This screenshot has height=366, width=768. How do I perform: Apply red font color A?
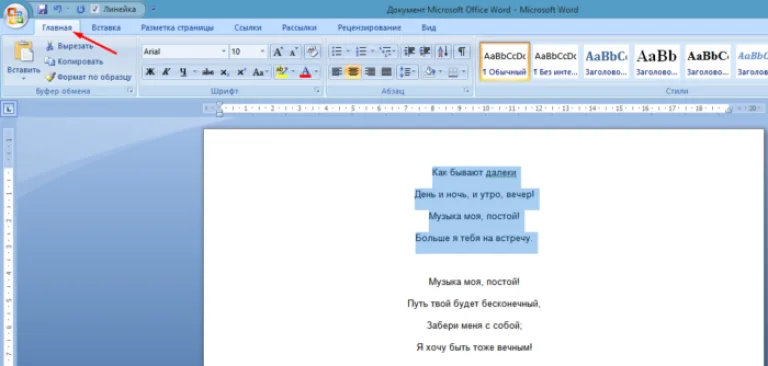305,72
